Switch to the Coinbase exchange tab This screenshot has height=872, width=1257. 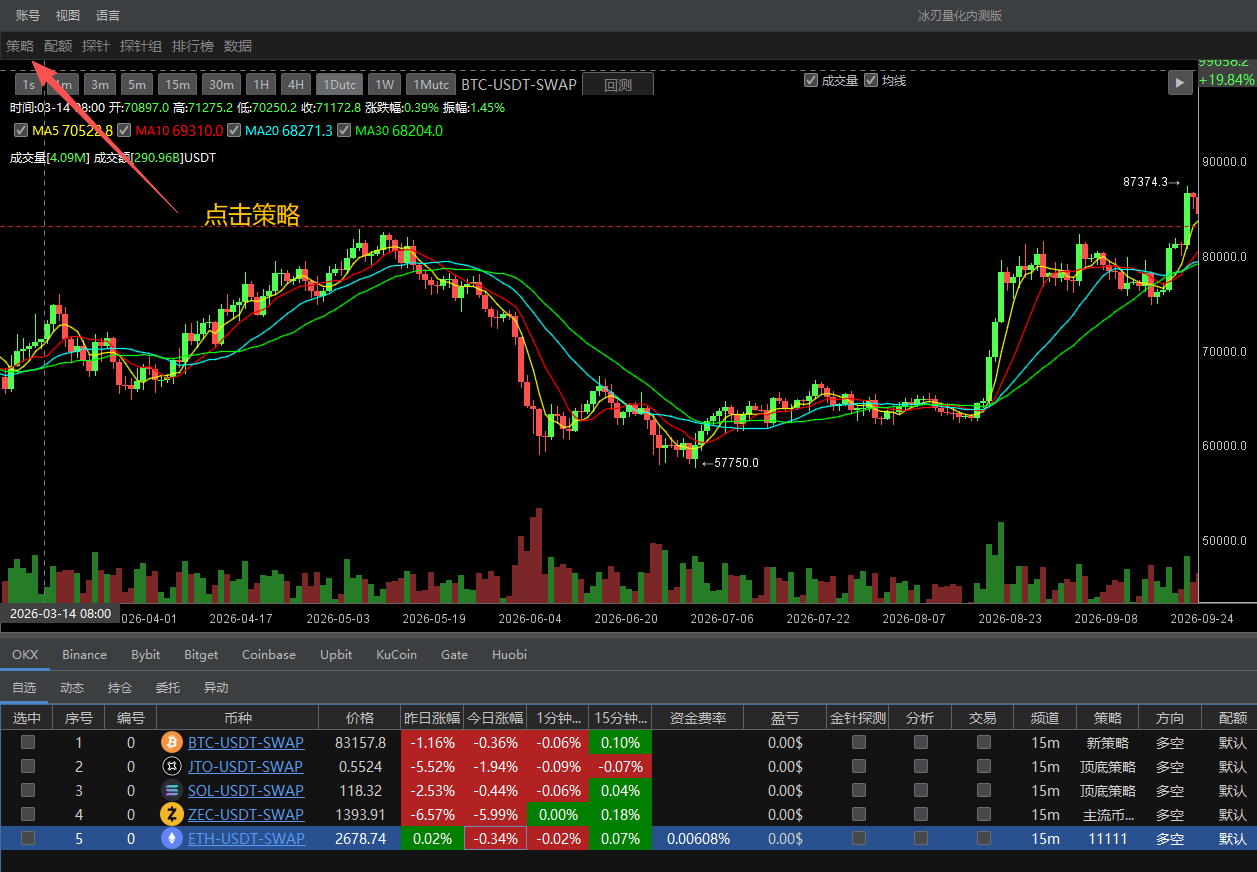pyautogui.click(x=269, y=655)
